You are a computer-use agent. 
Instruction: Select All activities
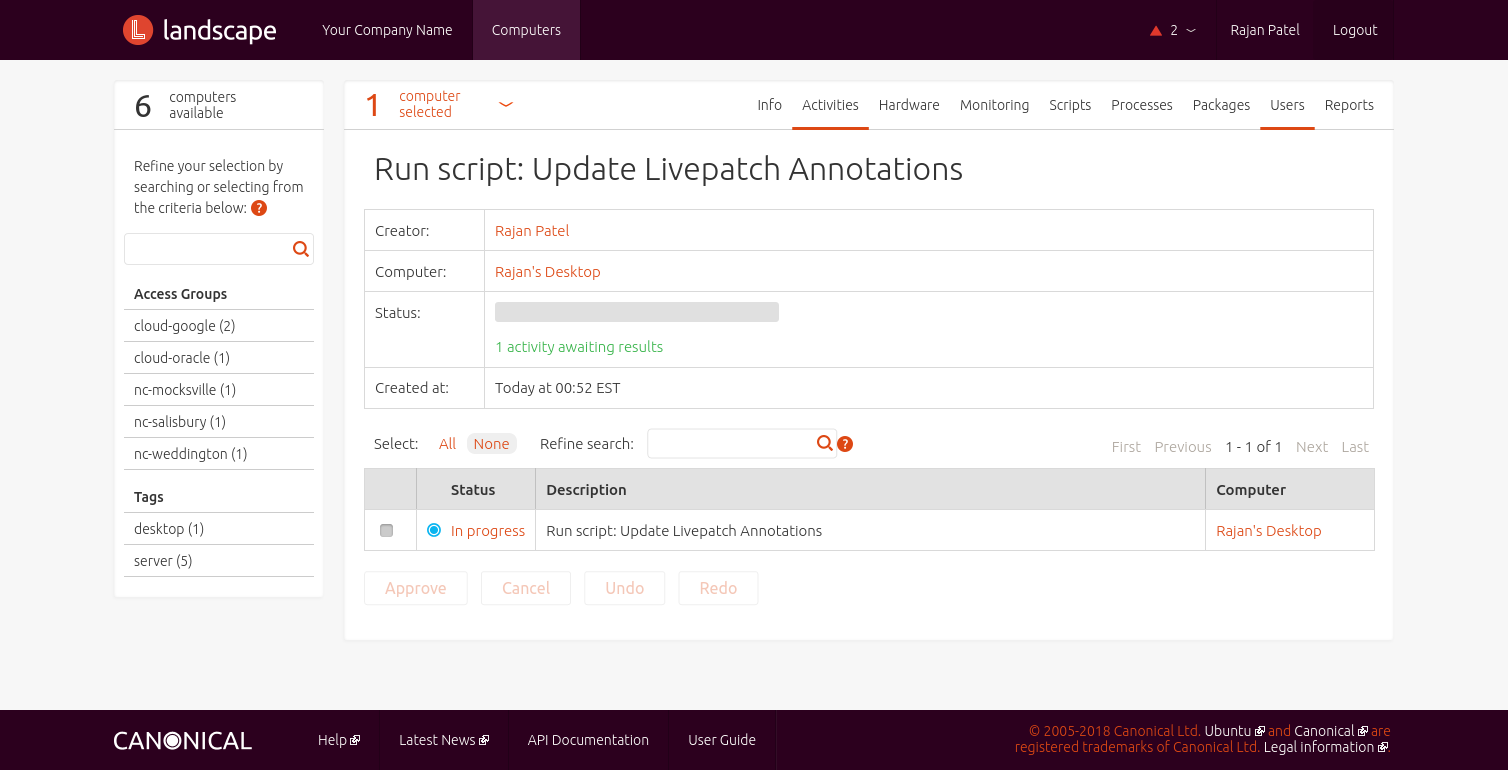[447, 444]
